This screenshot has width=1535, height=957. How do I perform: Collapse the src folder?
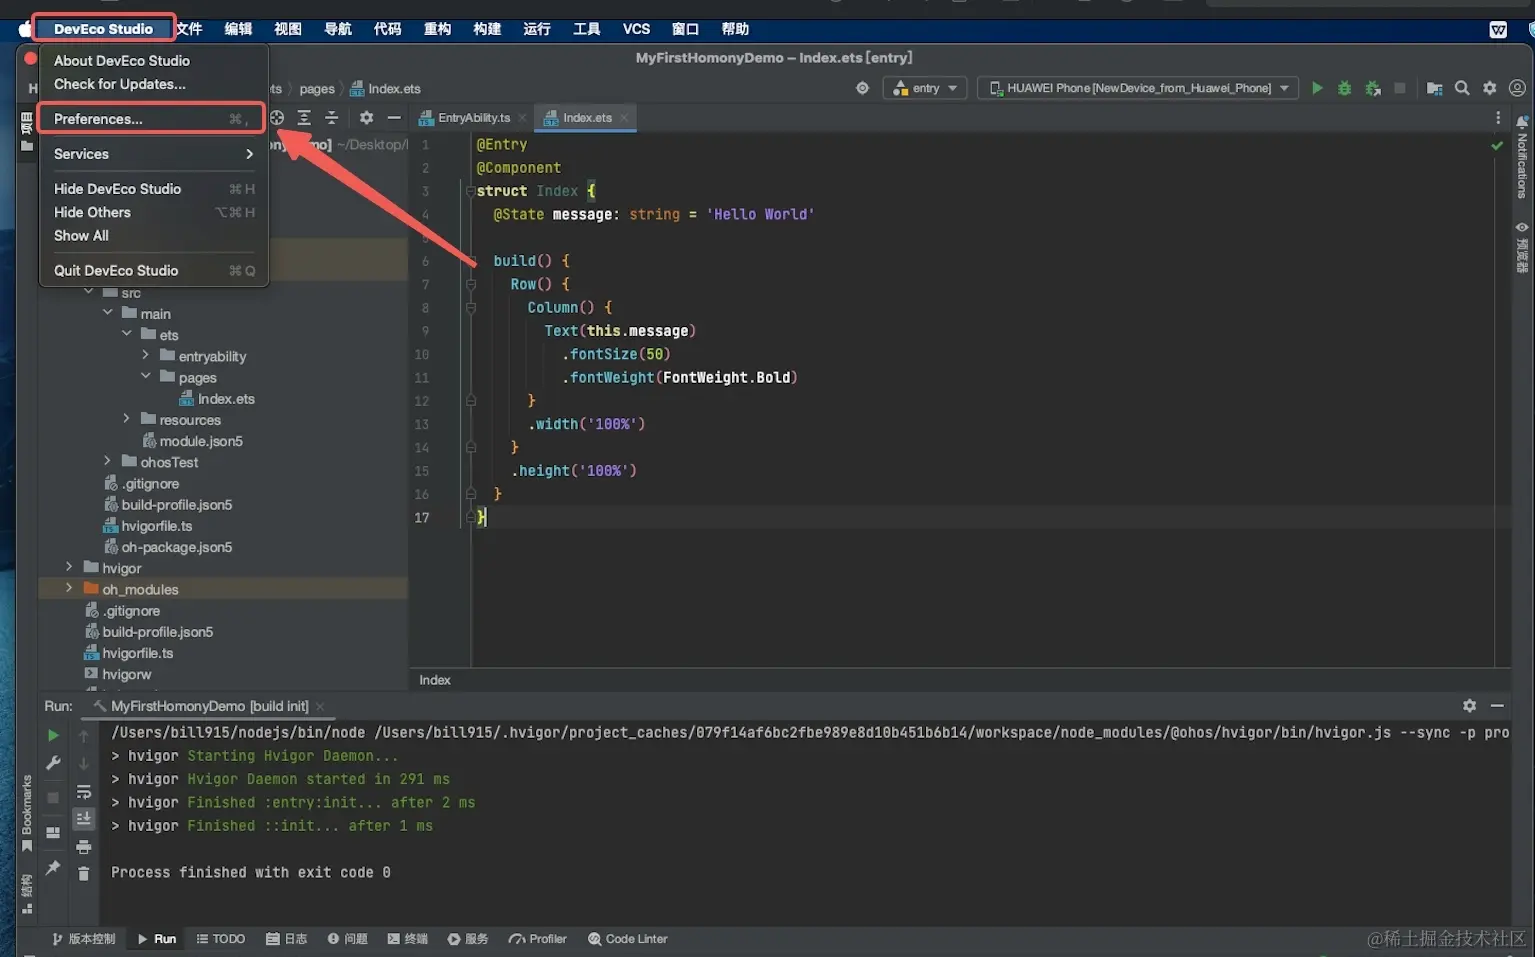(89, 292)
